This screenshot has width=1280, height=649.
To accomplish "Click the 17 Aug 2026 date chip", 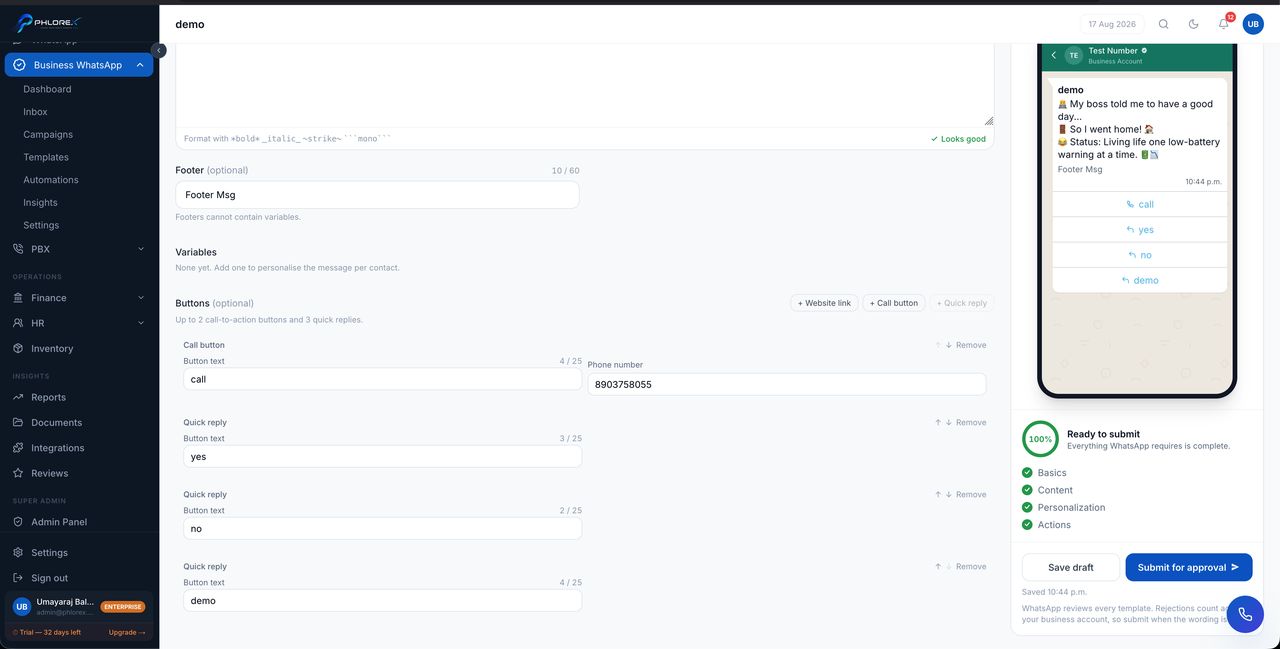I will (1112, 24).
